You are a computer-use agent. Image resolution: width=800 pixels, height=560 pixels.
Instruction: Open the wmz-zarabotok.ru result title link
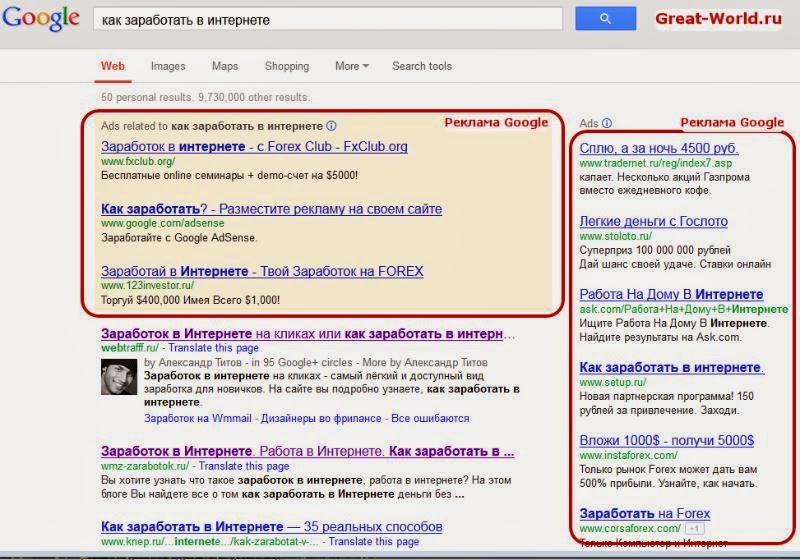pyautogui.click(x=308, y=451)
